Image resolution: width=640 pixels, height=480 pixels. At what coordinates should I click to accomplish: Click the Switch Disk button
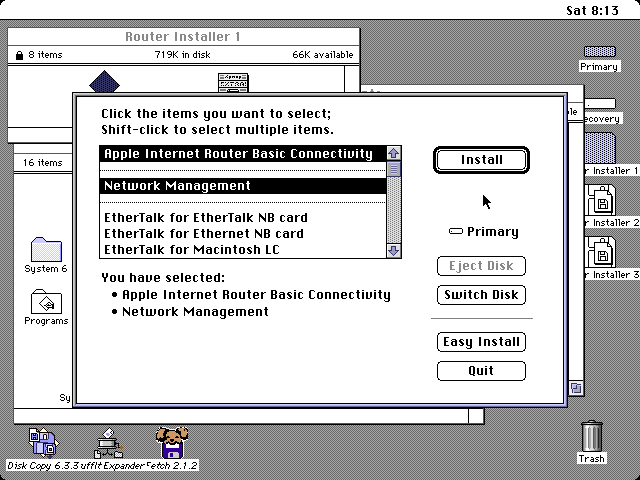pyautogui.click(x=481, y=295)
